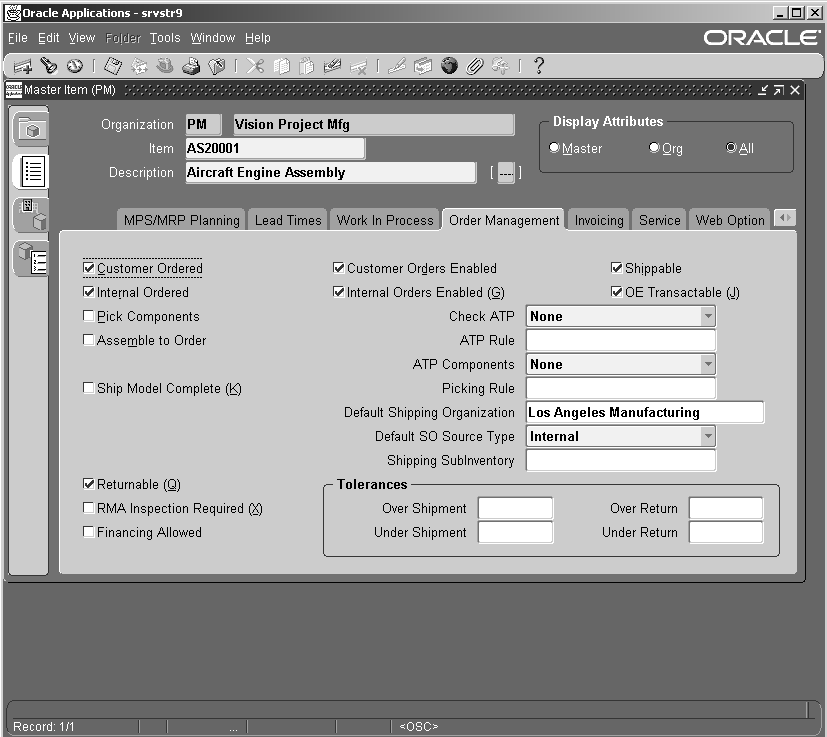Click the Paste clipboard toolbar icon
Screen dimensions: 827x737
tap(306, 66)
